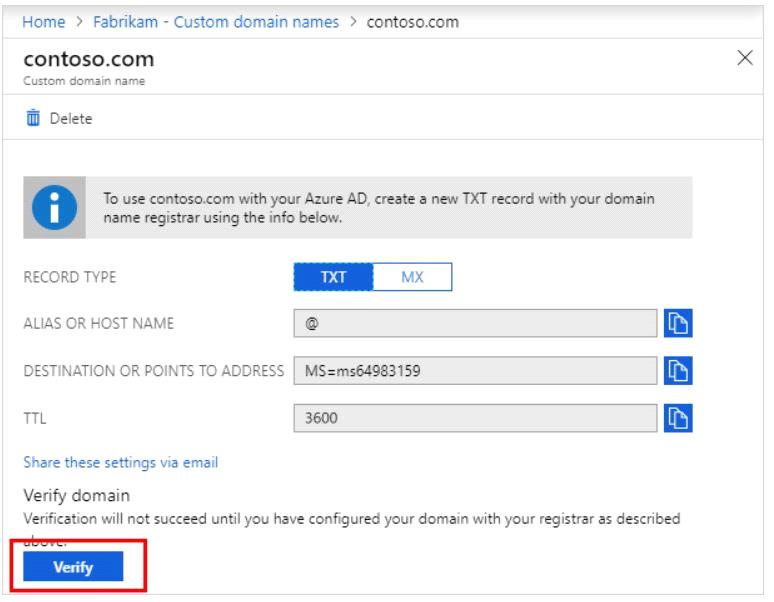This screenshot has height=602, width=774.
Task: Copy the alias or host name value
Action: tap(679, 323)
